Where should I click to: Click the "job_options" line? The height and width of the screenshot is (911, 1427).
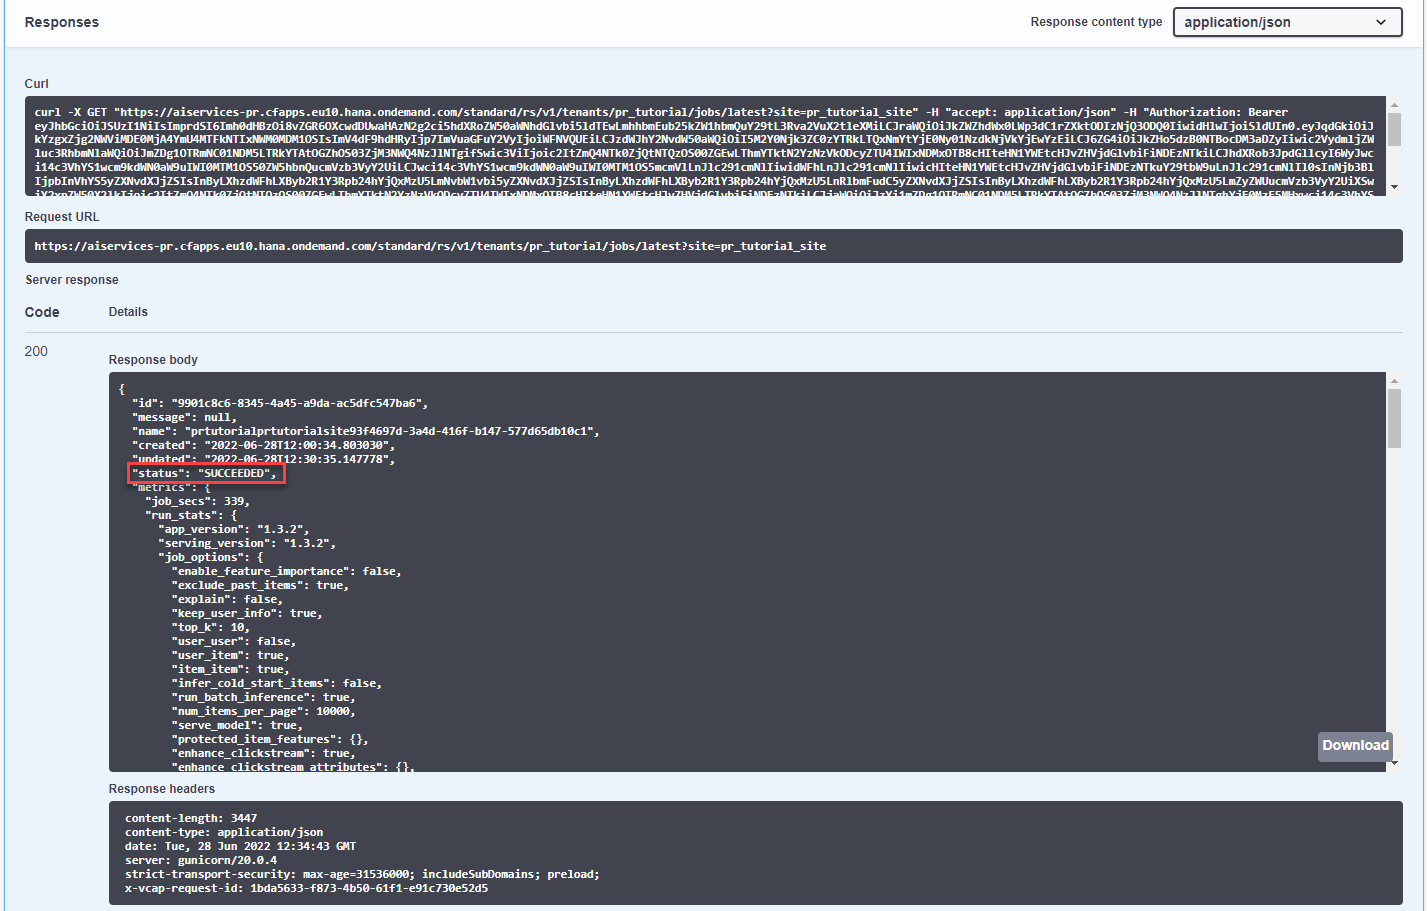tap(211, 557)
